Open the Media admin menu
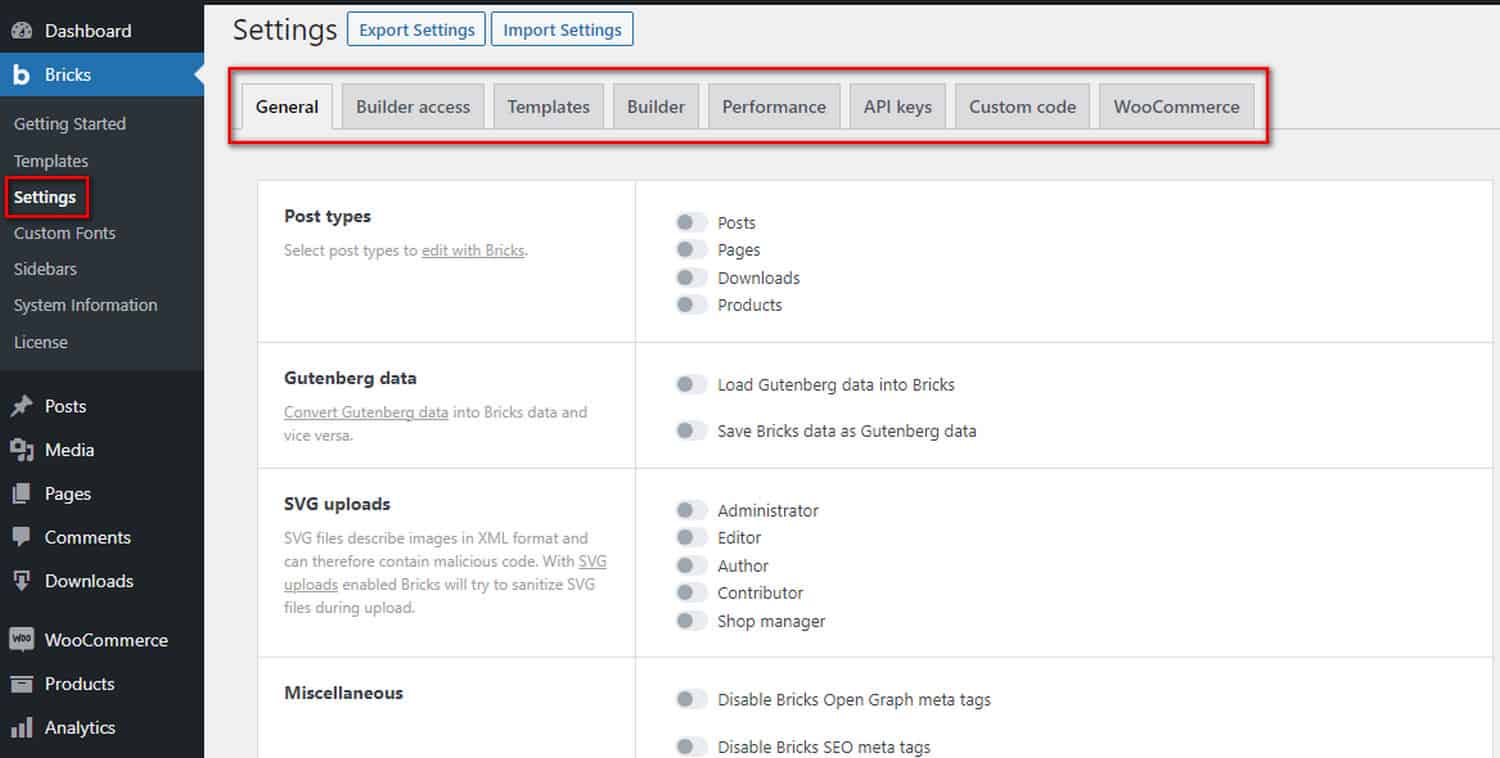The image size is (1500, 758). click(x=102, y=450)
